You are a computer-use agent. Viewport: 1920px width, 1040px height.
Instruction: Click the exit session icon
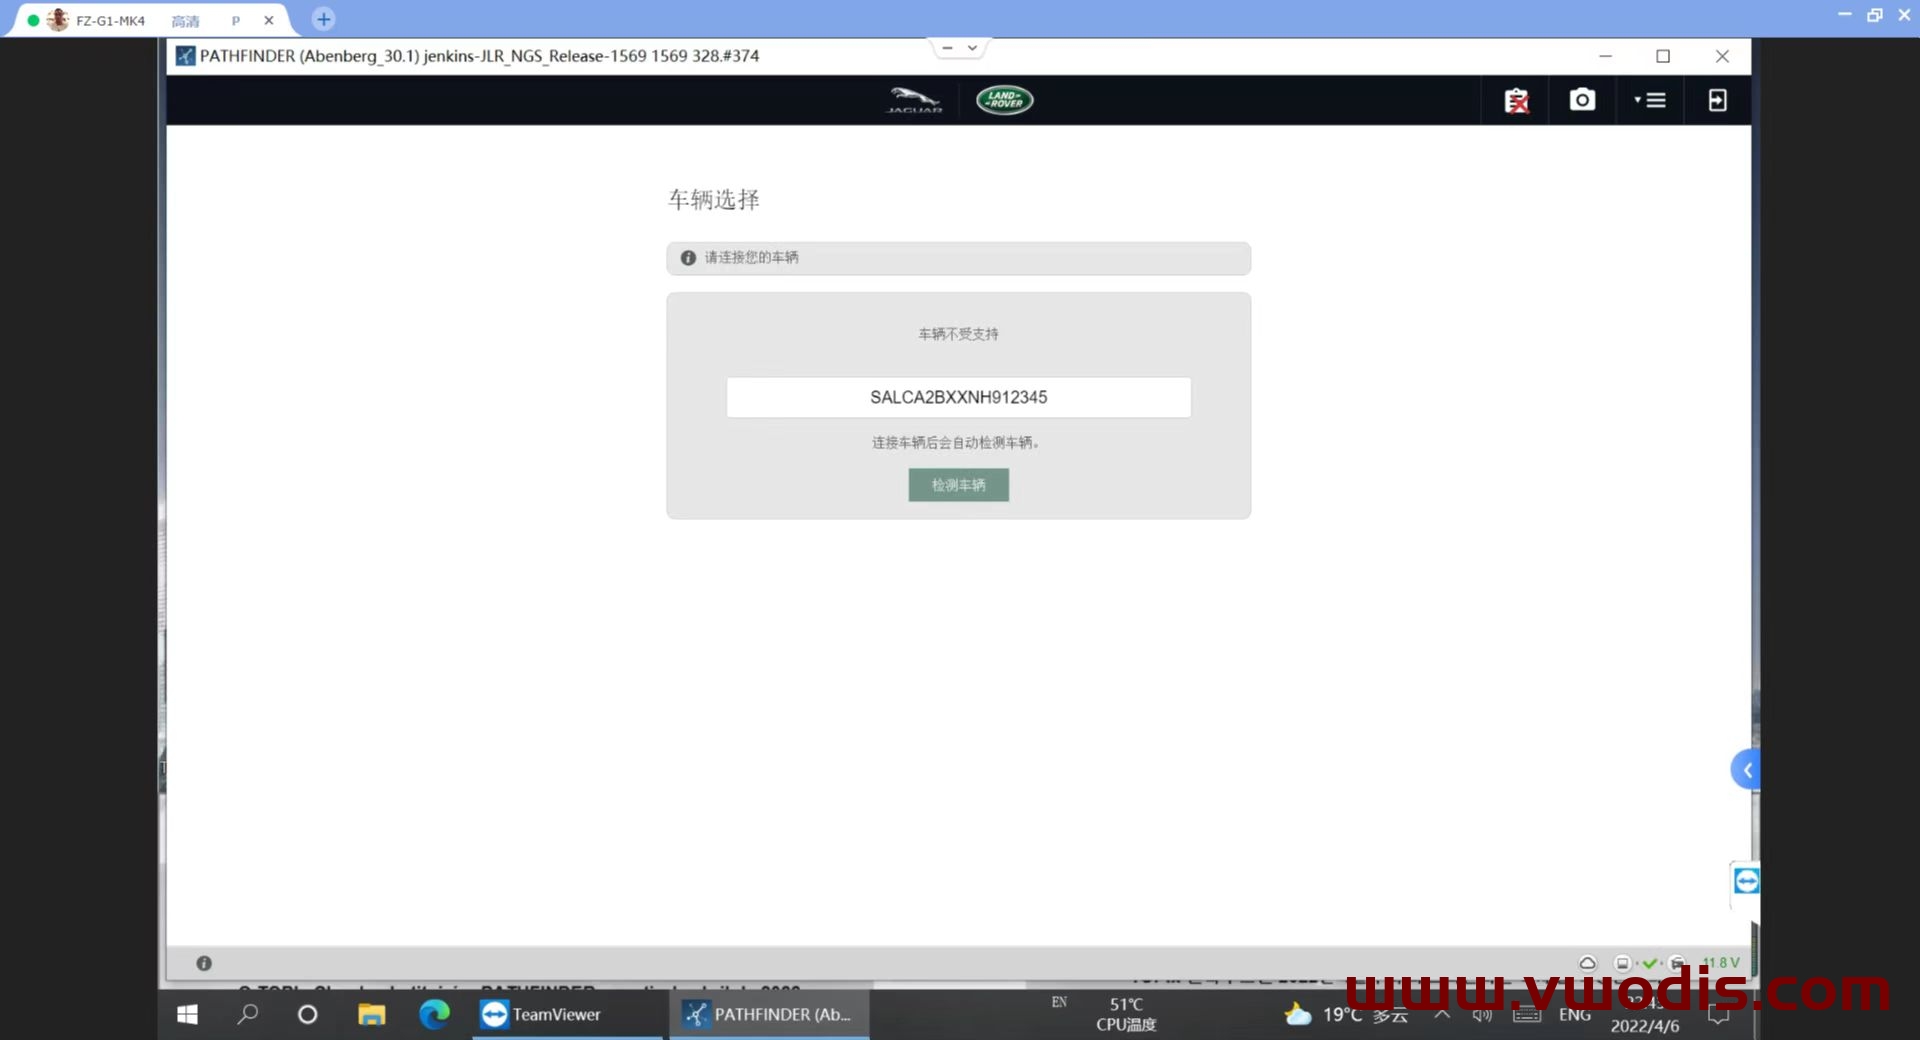coord(1717,100)
